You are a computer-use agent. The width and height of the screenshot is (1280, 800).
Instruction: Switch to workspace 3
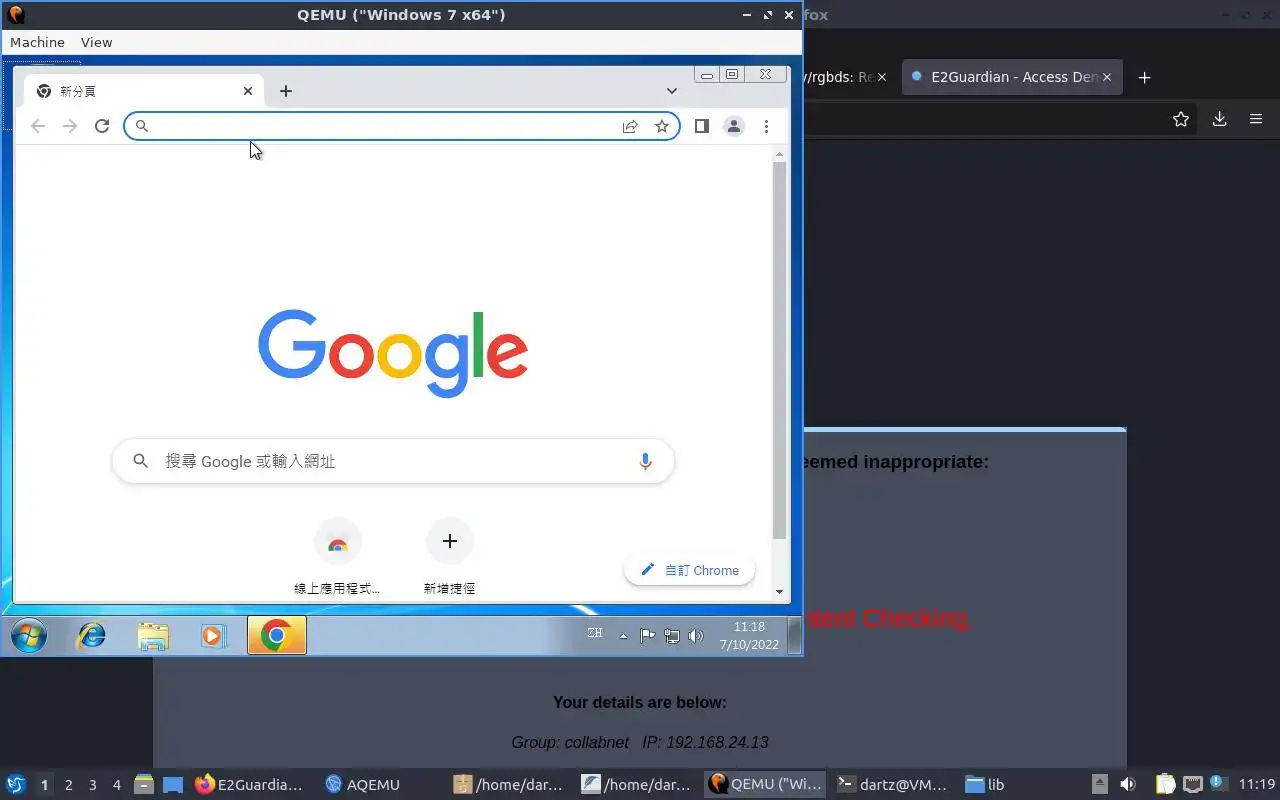93,785
